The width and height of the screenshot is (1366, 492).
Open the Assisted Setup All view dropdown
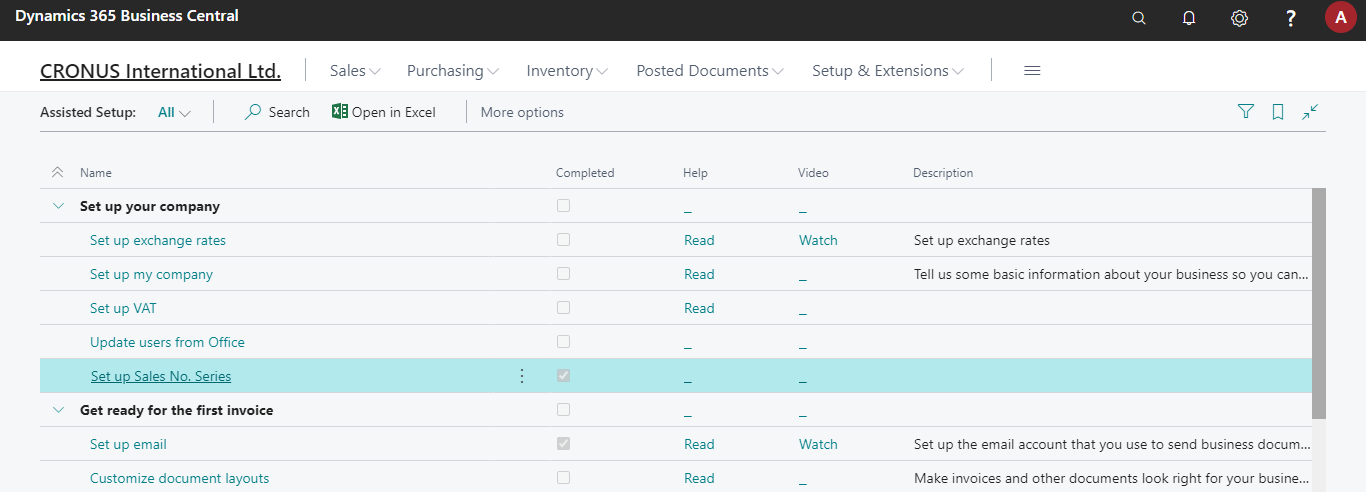point(174,112)
